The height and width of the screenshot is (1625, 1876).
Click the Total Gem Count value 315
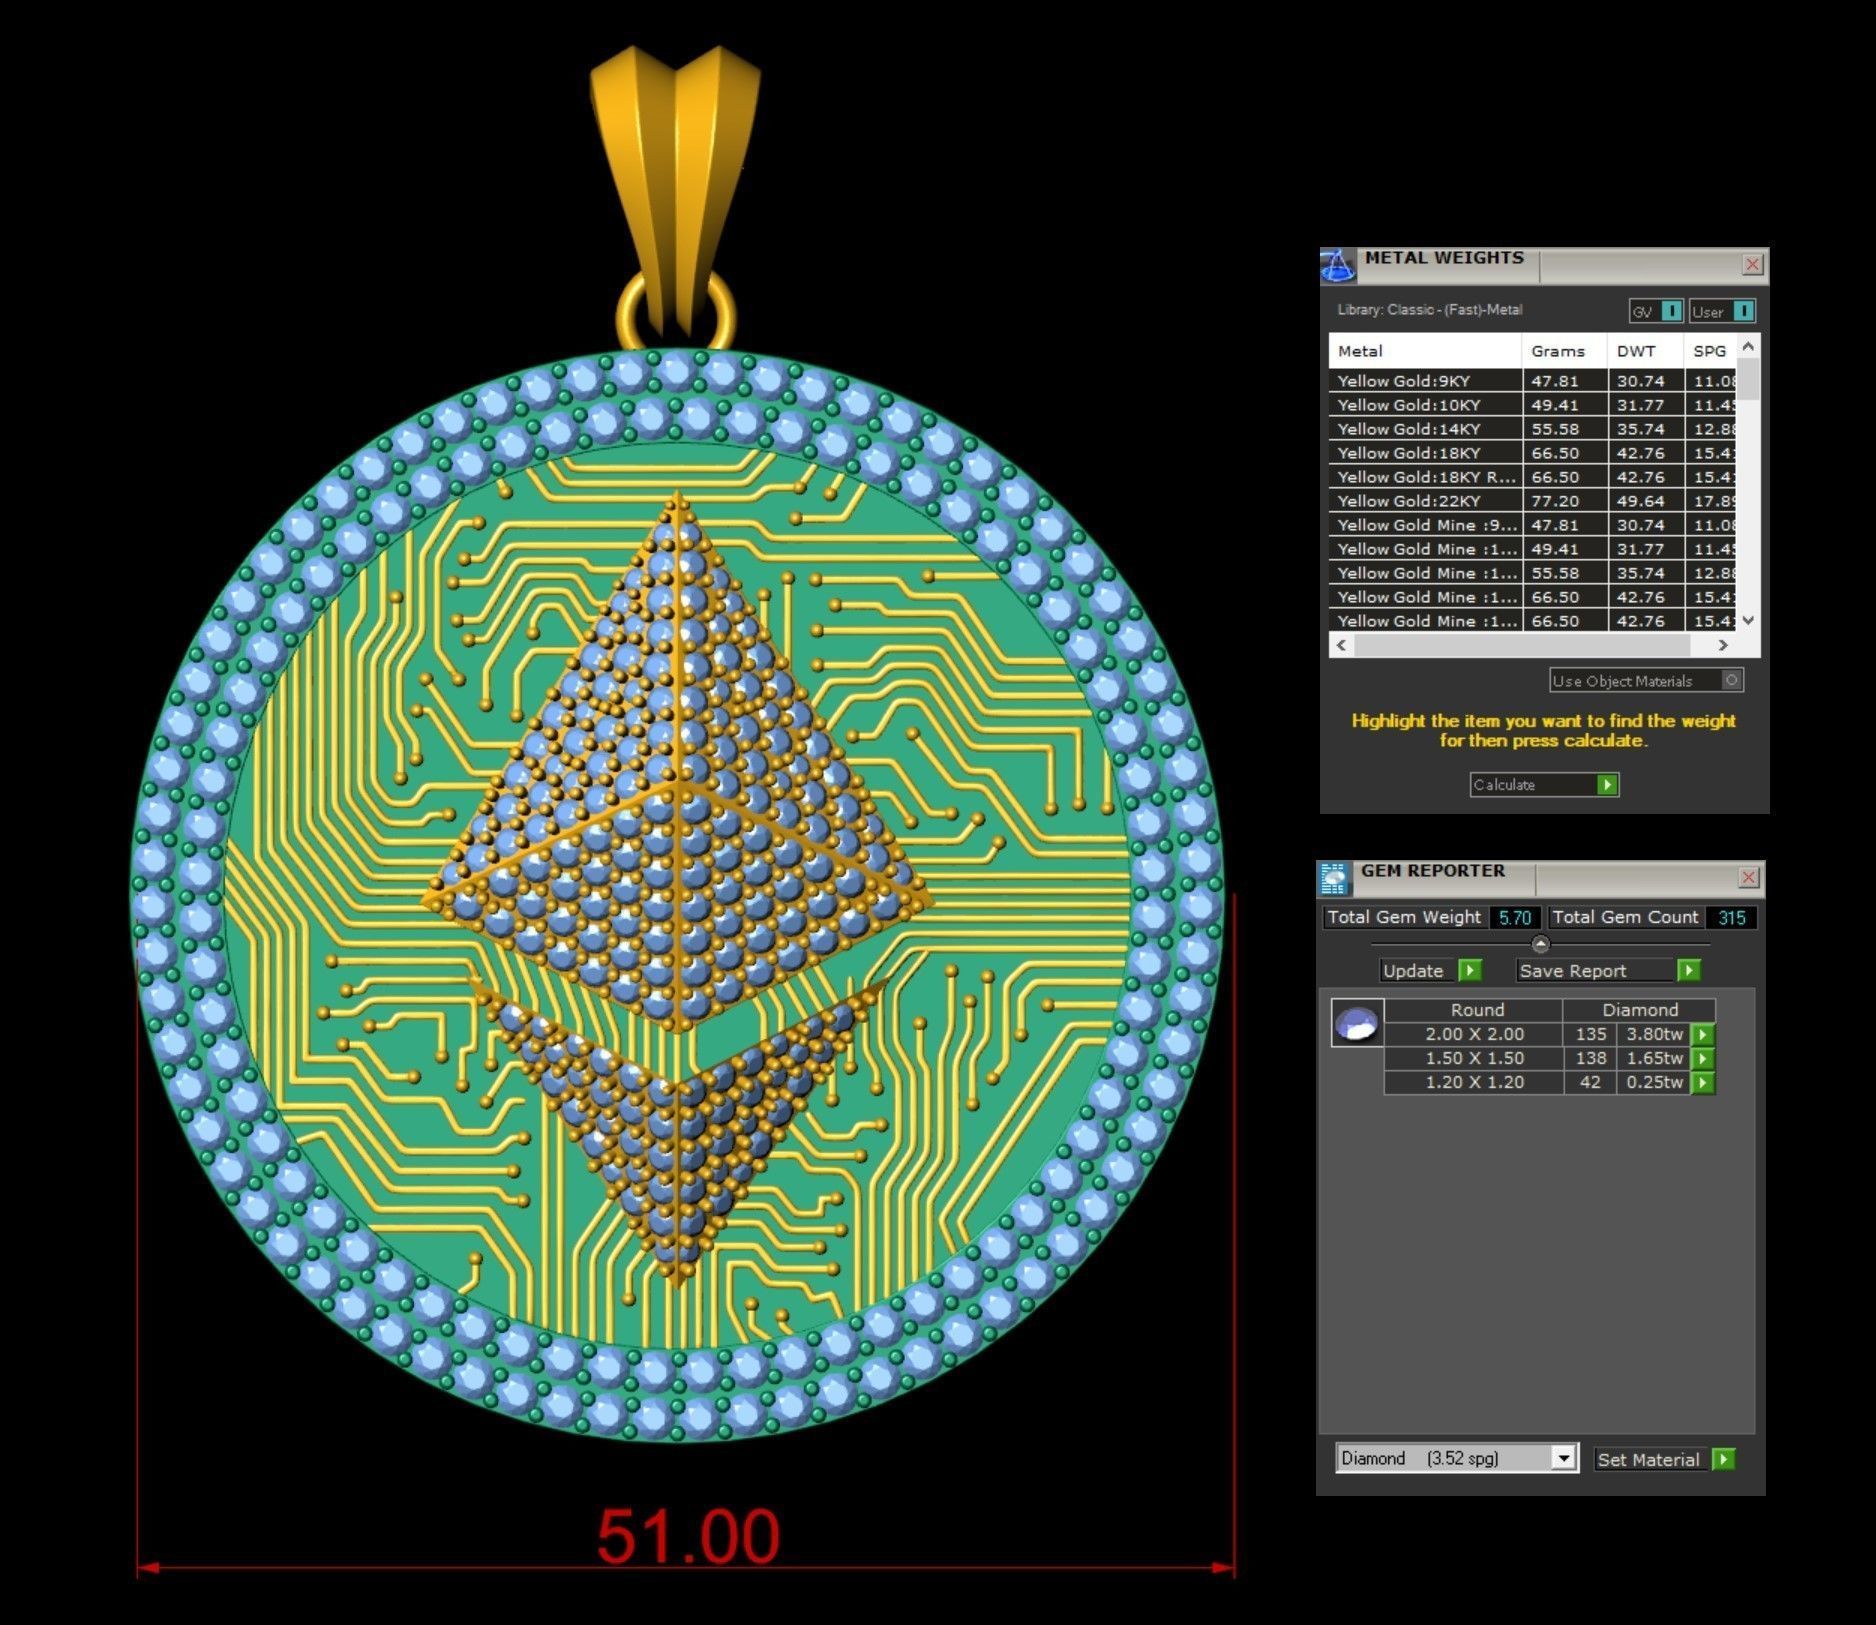pos(1731,918)
